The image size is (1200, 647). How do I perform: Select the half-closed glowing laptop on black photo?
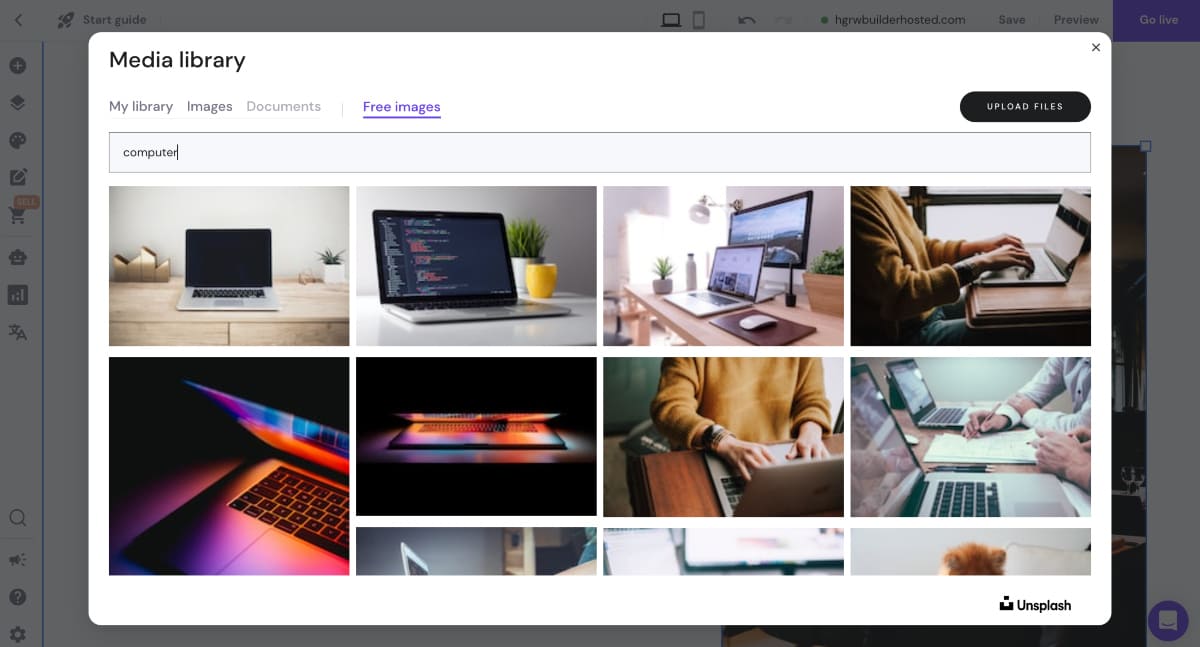tap(476, 436)
